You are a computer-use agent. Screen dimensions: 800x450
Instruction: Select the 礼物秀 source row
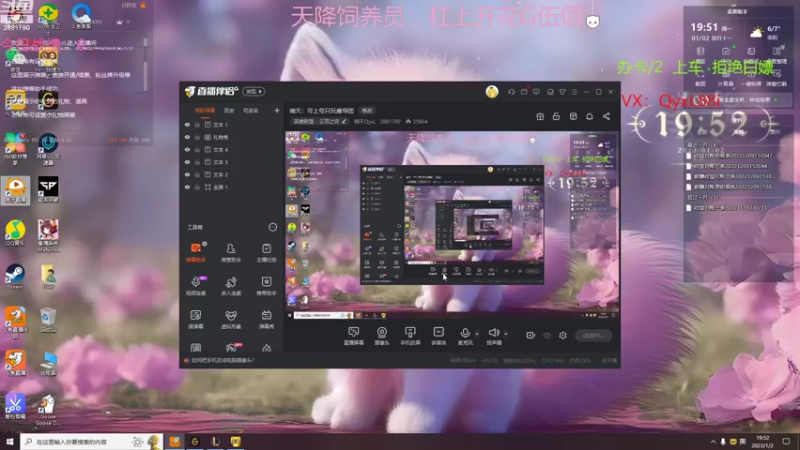232,137
